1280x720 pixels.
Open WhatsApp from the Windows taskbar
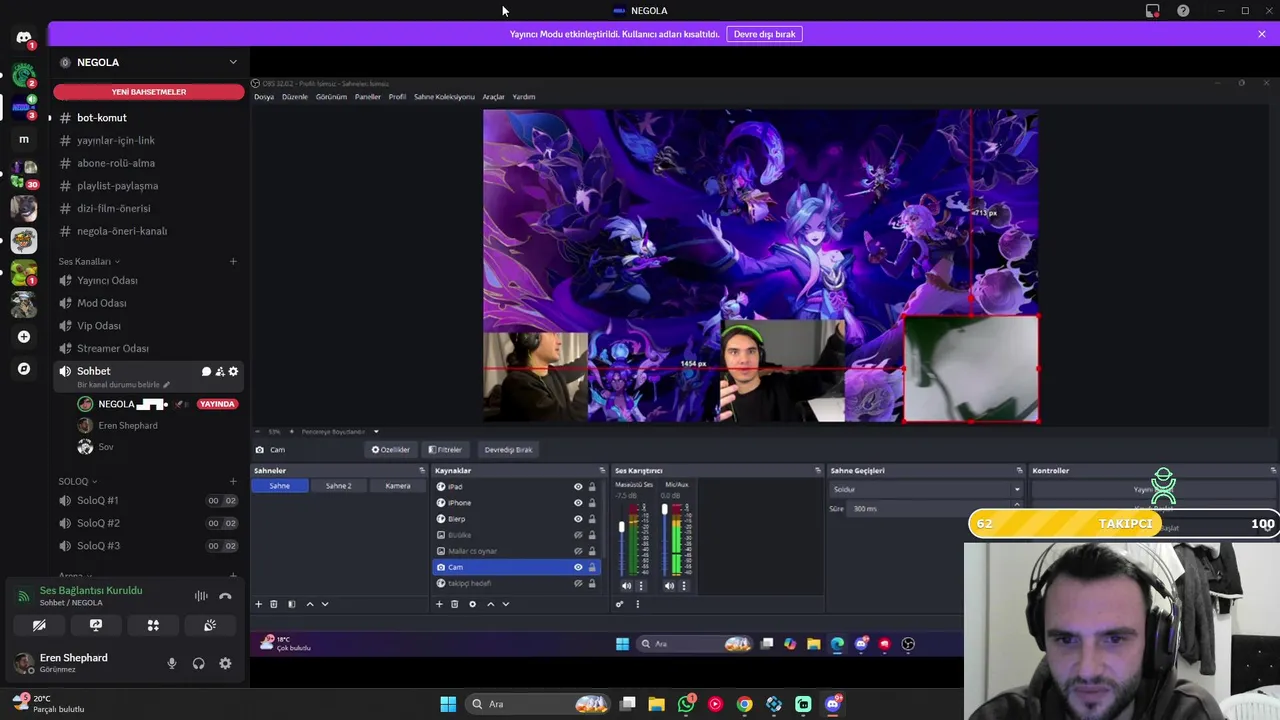pyautogui.click(x=686, y=704)
